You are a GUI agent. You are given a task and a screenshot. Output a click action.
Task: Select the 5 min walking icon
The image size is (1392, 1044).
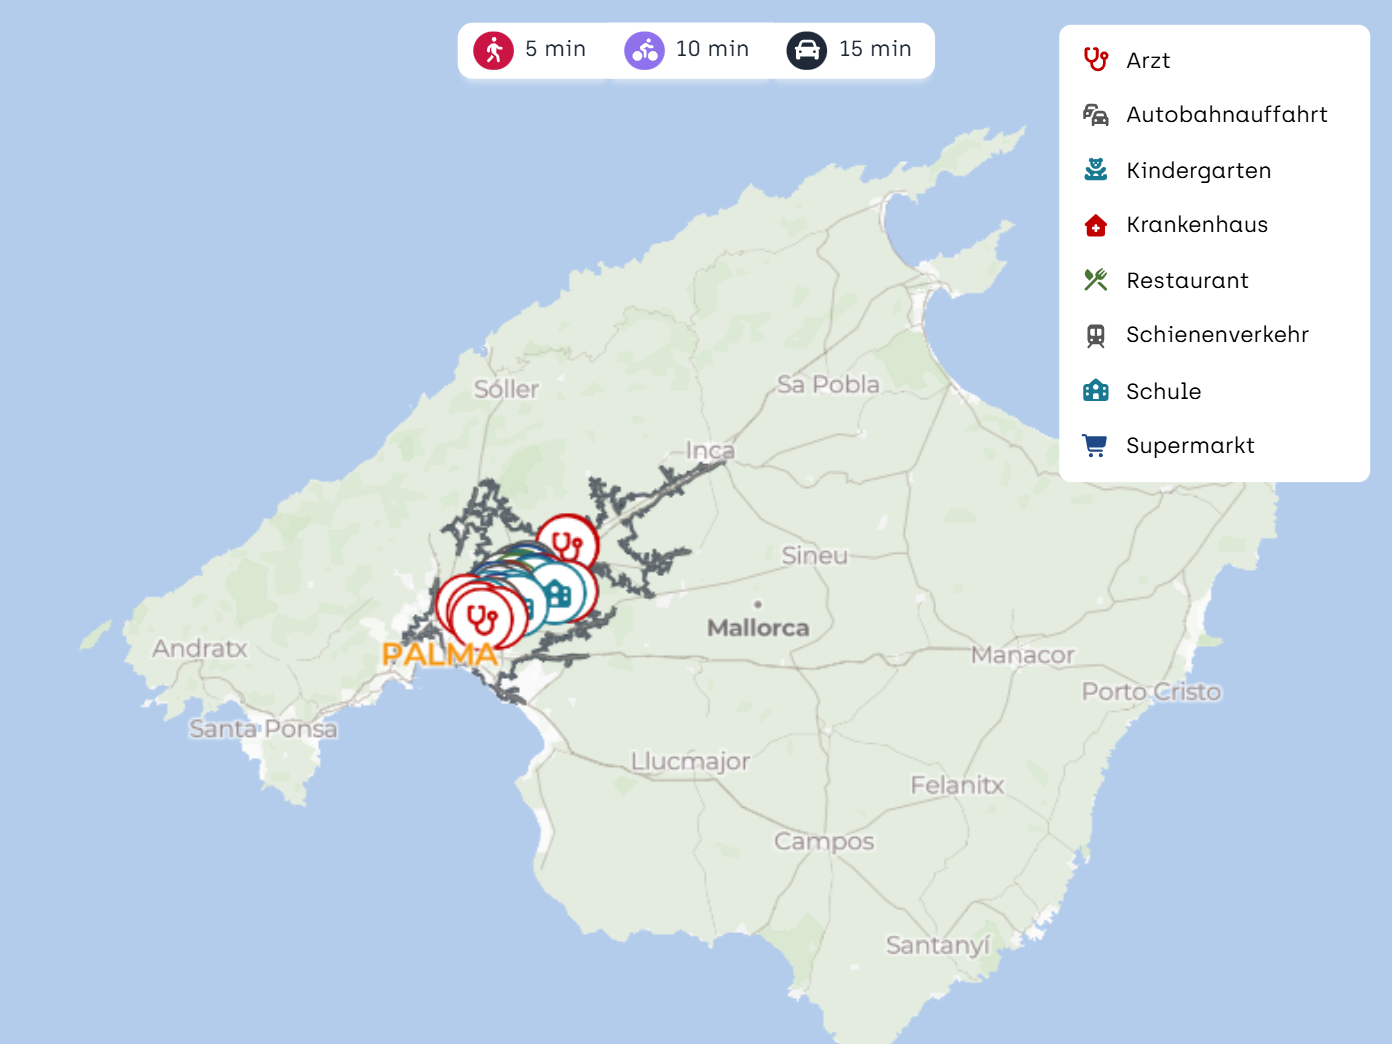click(x=493, y=50)
